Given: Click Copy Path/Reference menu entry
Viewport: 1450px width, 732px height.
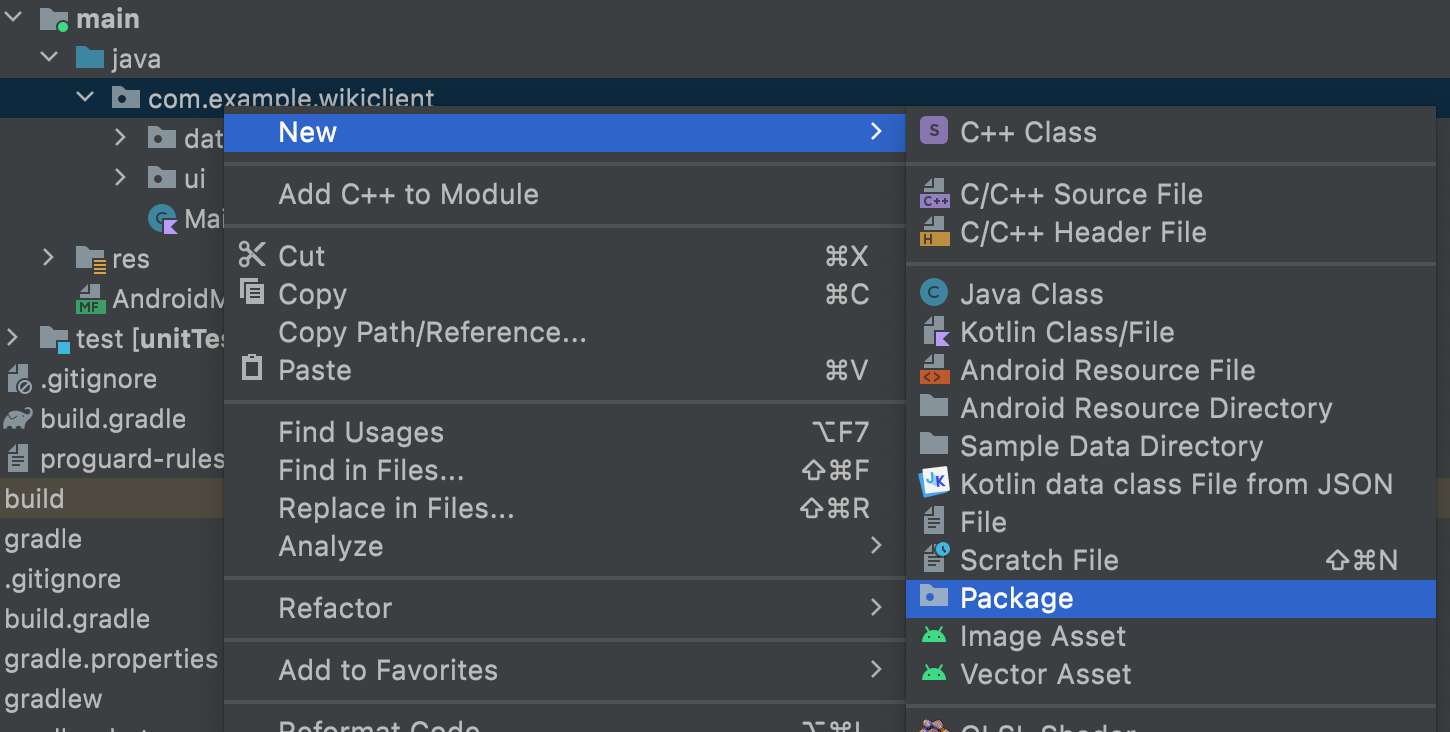Looking at the screenshot, I should (432, 332).
